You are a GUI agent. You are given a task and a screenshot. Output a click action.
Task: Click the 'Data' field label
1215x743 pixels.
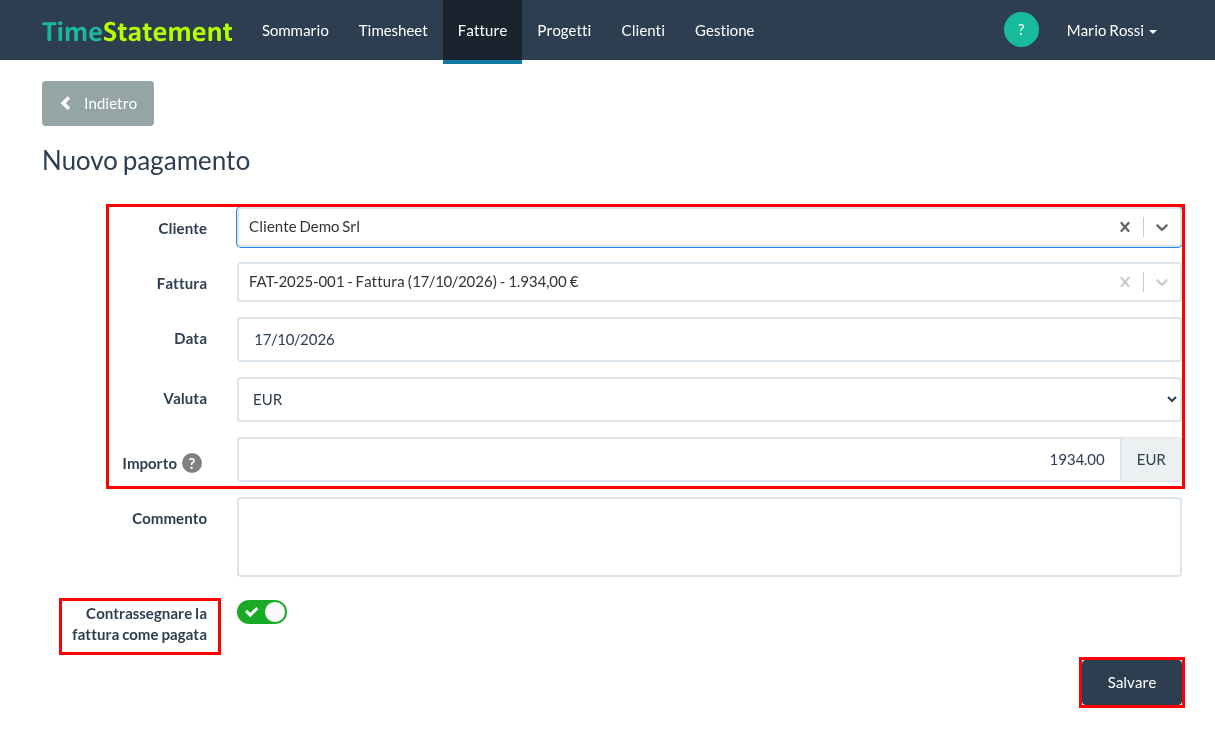(190, 338)
